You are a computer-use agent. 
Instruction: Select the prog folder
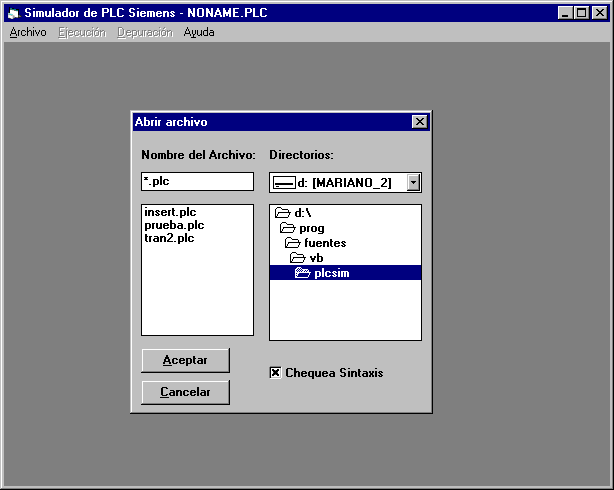pos(345,228)
